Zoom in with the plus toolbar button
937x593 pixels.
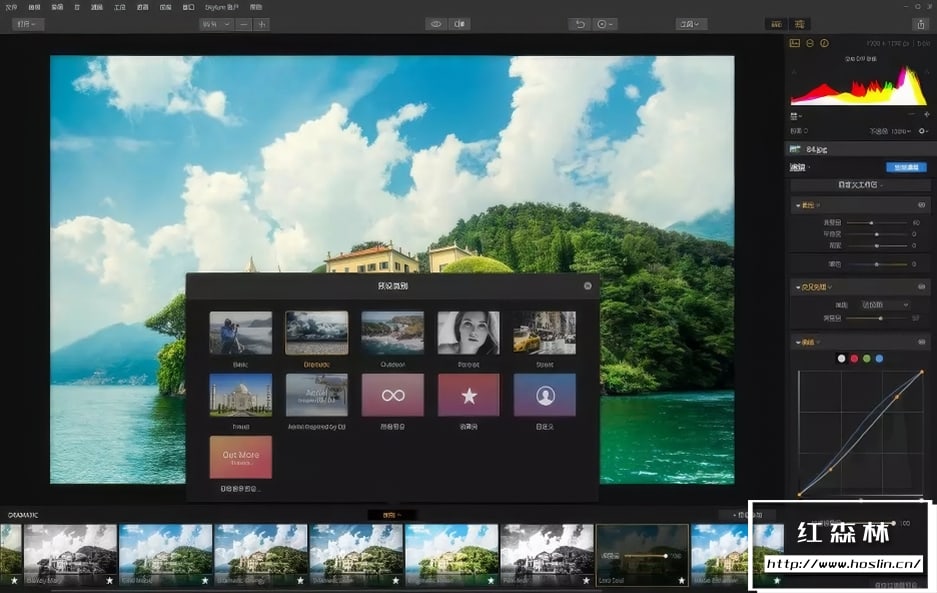click(x=261, y=24)
